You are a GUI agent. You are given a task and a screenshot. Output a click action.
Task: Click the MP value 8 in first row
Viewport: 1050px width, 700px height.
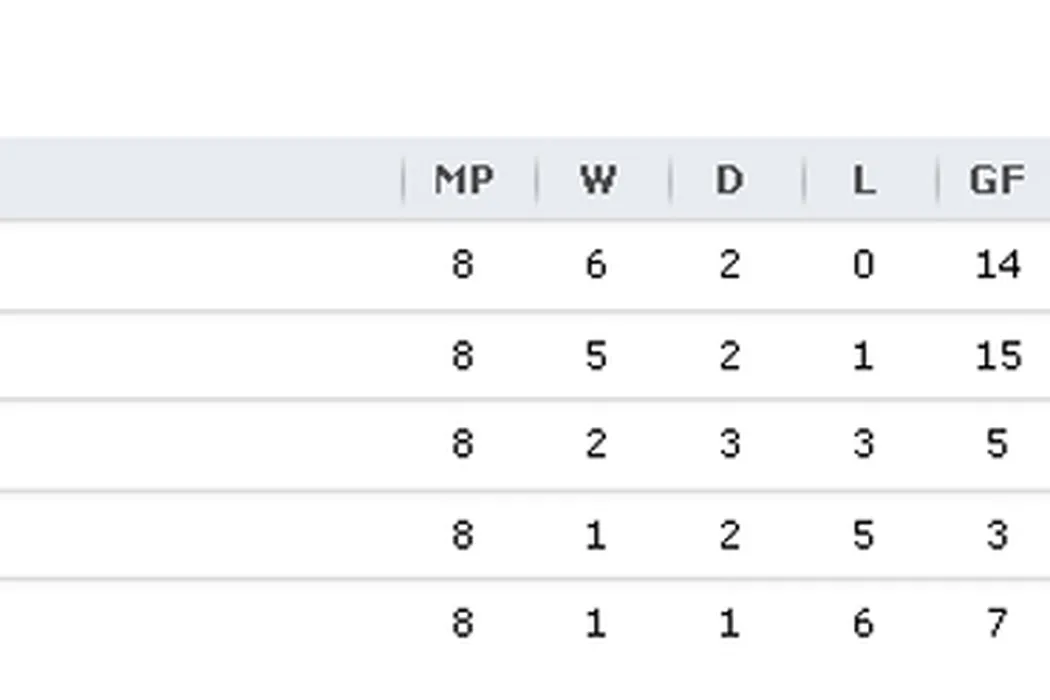pyautogui.click(x=462, y=265)
